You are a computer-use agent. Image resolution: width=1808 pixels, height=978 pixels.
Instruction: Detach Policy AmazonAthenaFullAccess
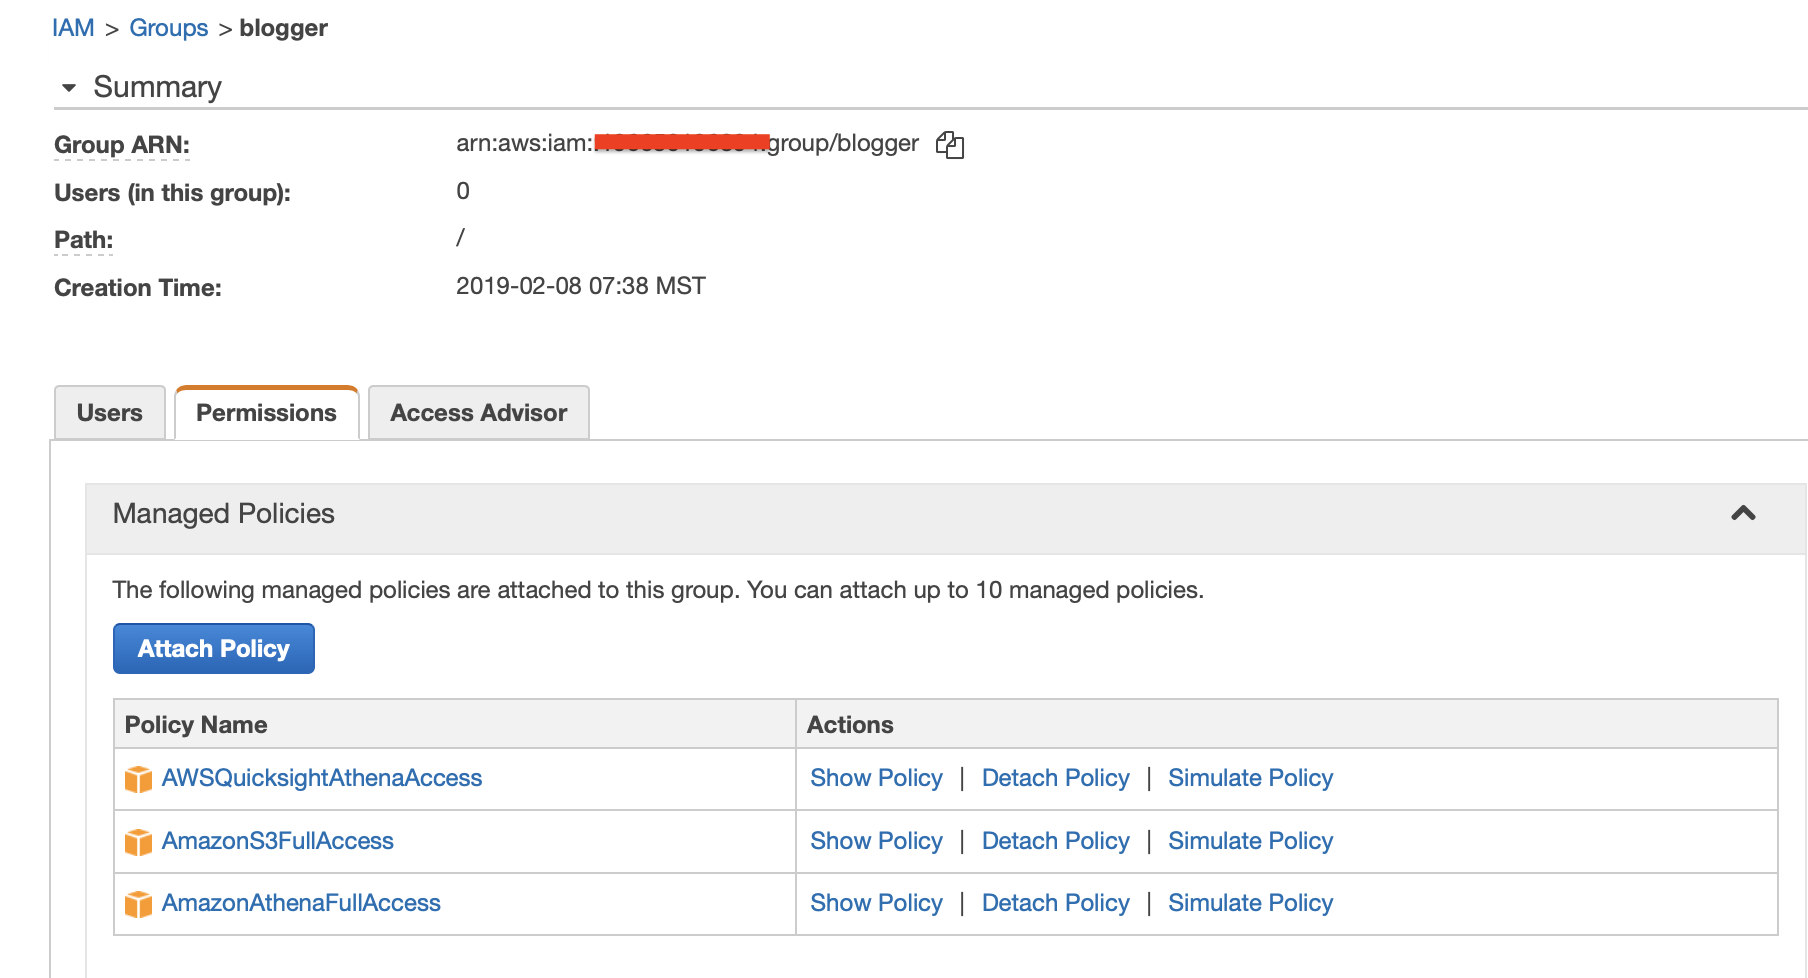coord(1055,903)
